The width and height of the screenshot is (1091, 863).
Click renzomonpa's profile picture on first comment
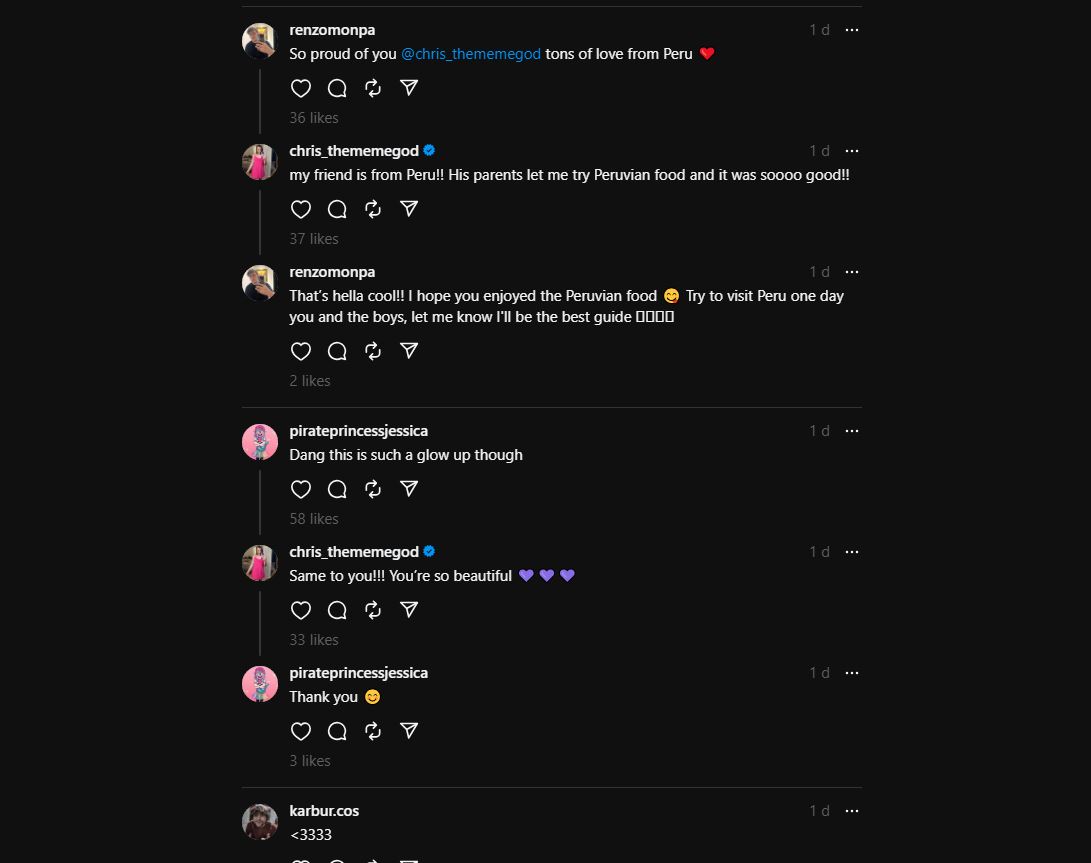point(260,41)
